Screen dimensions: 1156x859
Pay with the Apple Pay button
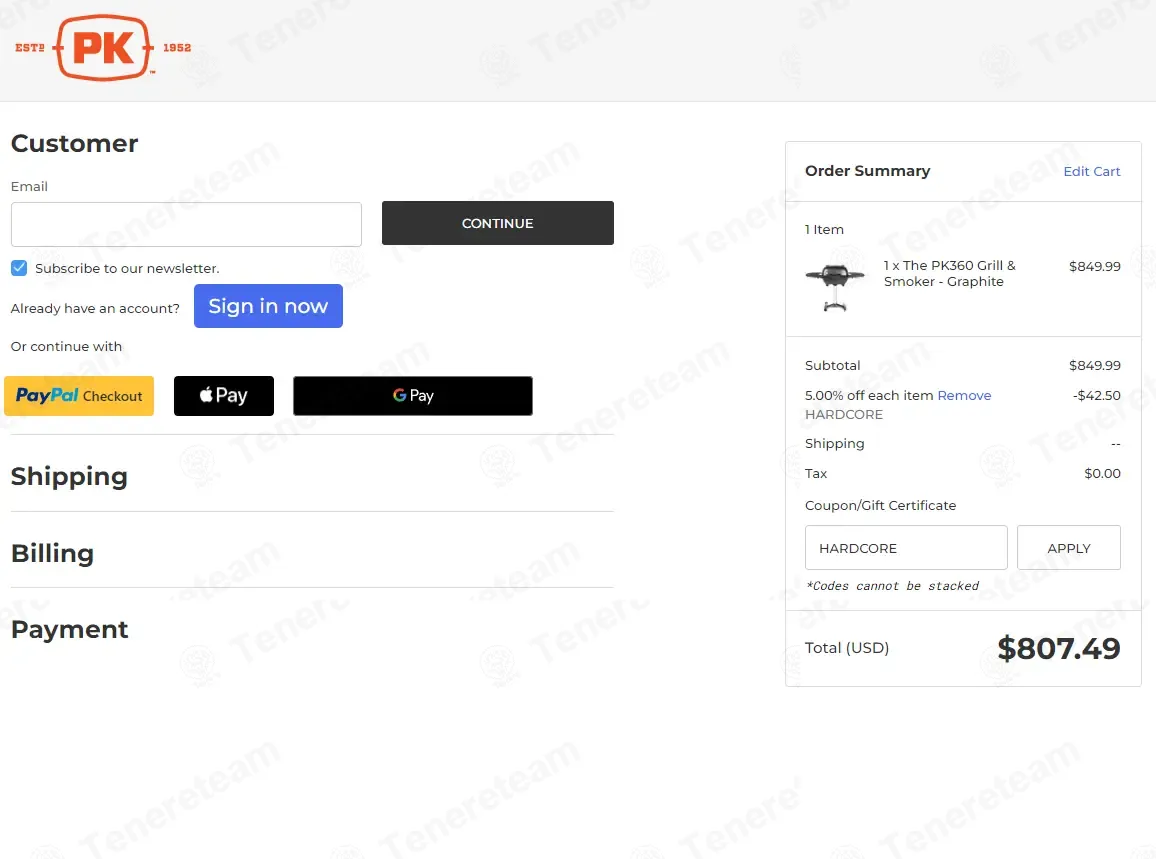pyautogui.click(x=223, y=396)
